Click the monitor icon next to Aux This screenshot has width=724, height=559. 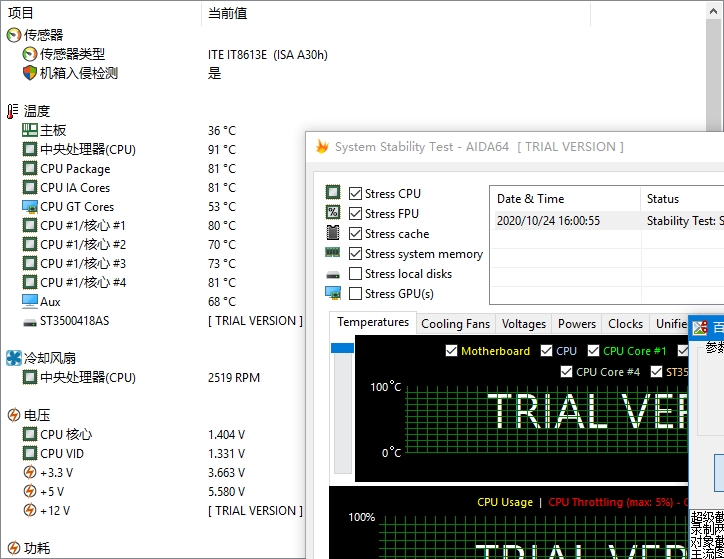click(x=30, y=301)
